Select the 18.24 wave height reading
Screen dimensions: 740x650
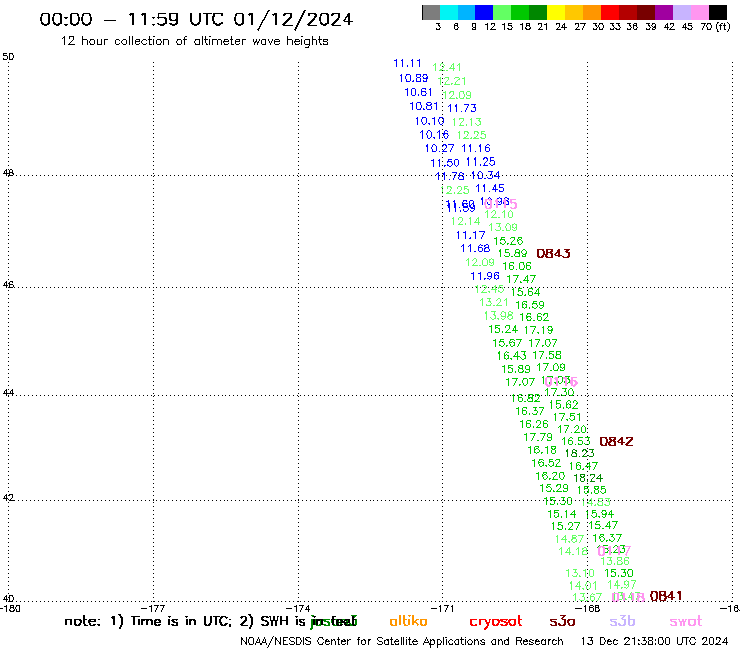(588, 478)
